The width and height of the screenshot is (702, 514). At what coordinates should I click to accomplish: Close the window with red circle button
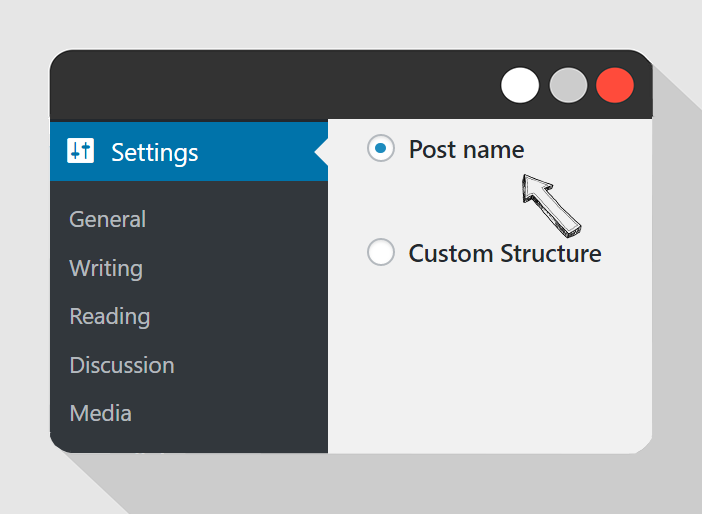[x=615, y=85]
